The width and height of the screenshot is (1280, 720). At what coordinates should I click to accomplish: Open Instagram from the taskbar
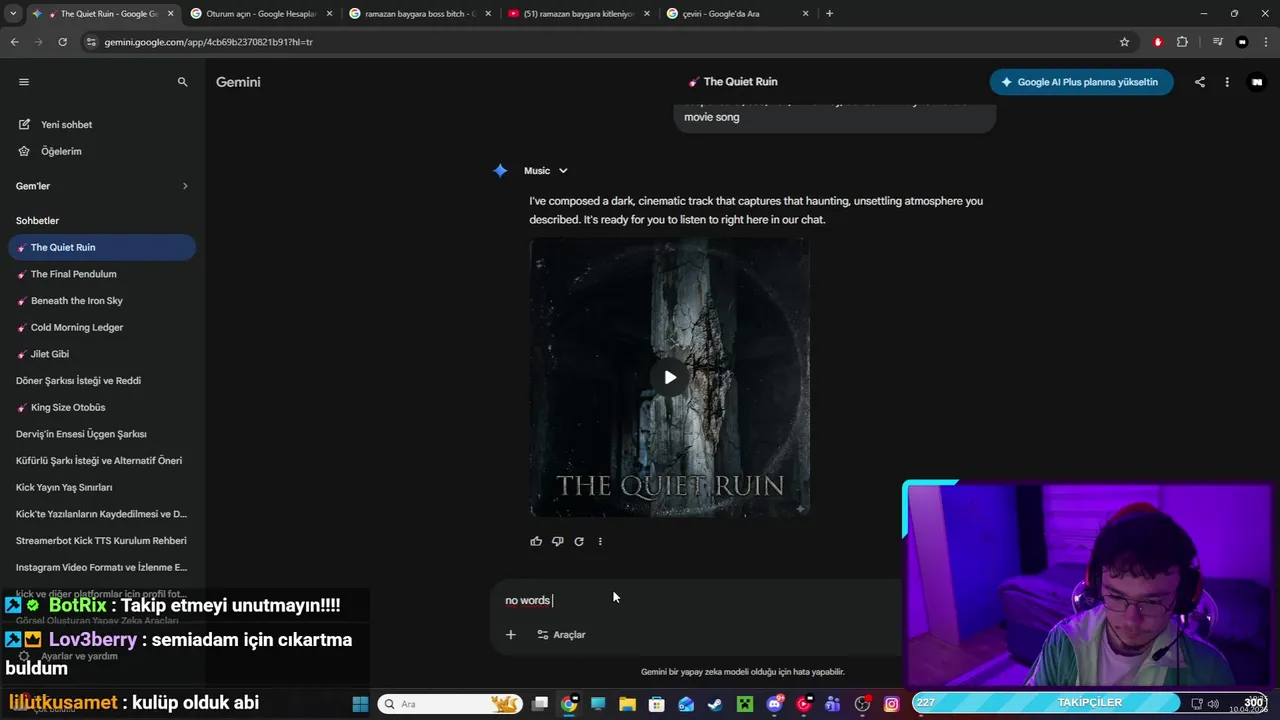click(891, 704)
